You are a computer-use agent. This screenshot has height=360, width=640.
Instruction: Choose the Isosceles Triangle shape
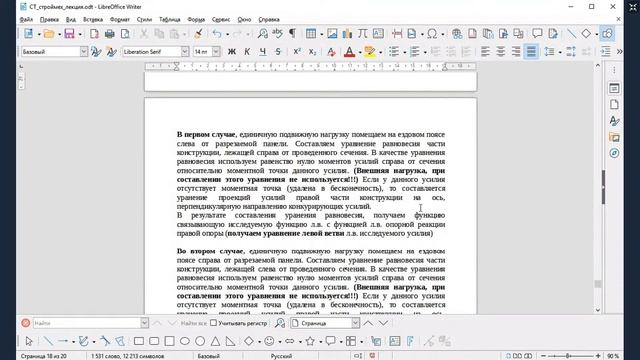pyautogui.click(x=215, y=341)
